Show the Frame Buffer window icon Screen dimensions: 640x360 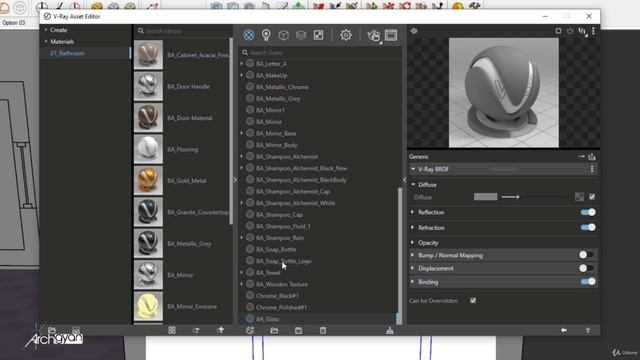coord(391,35)
